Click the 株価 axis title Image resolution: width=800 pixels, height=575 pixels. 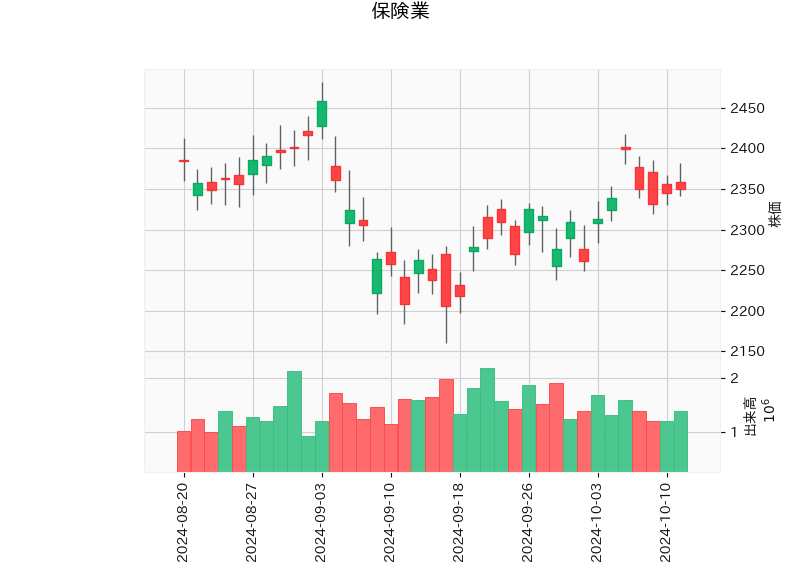775,214
